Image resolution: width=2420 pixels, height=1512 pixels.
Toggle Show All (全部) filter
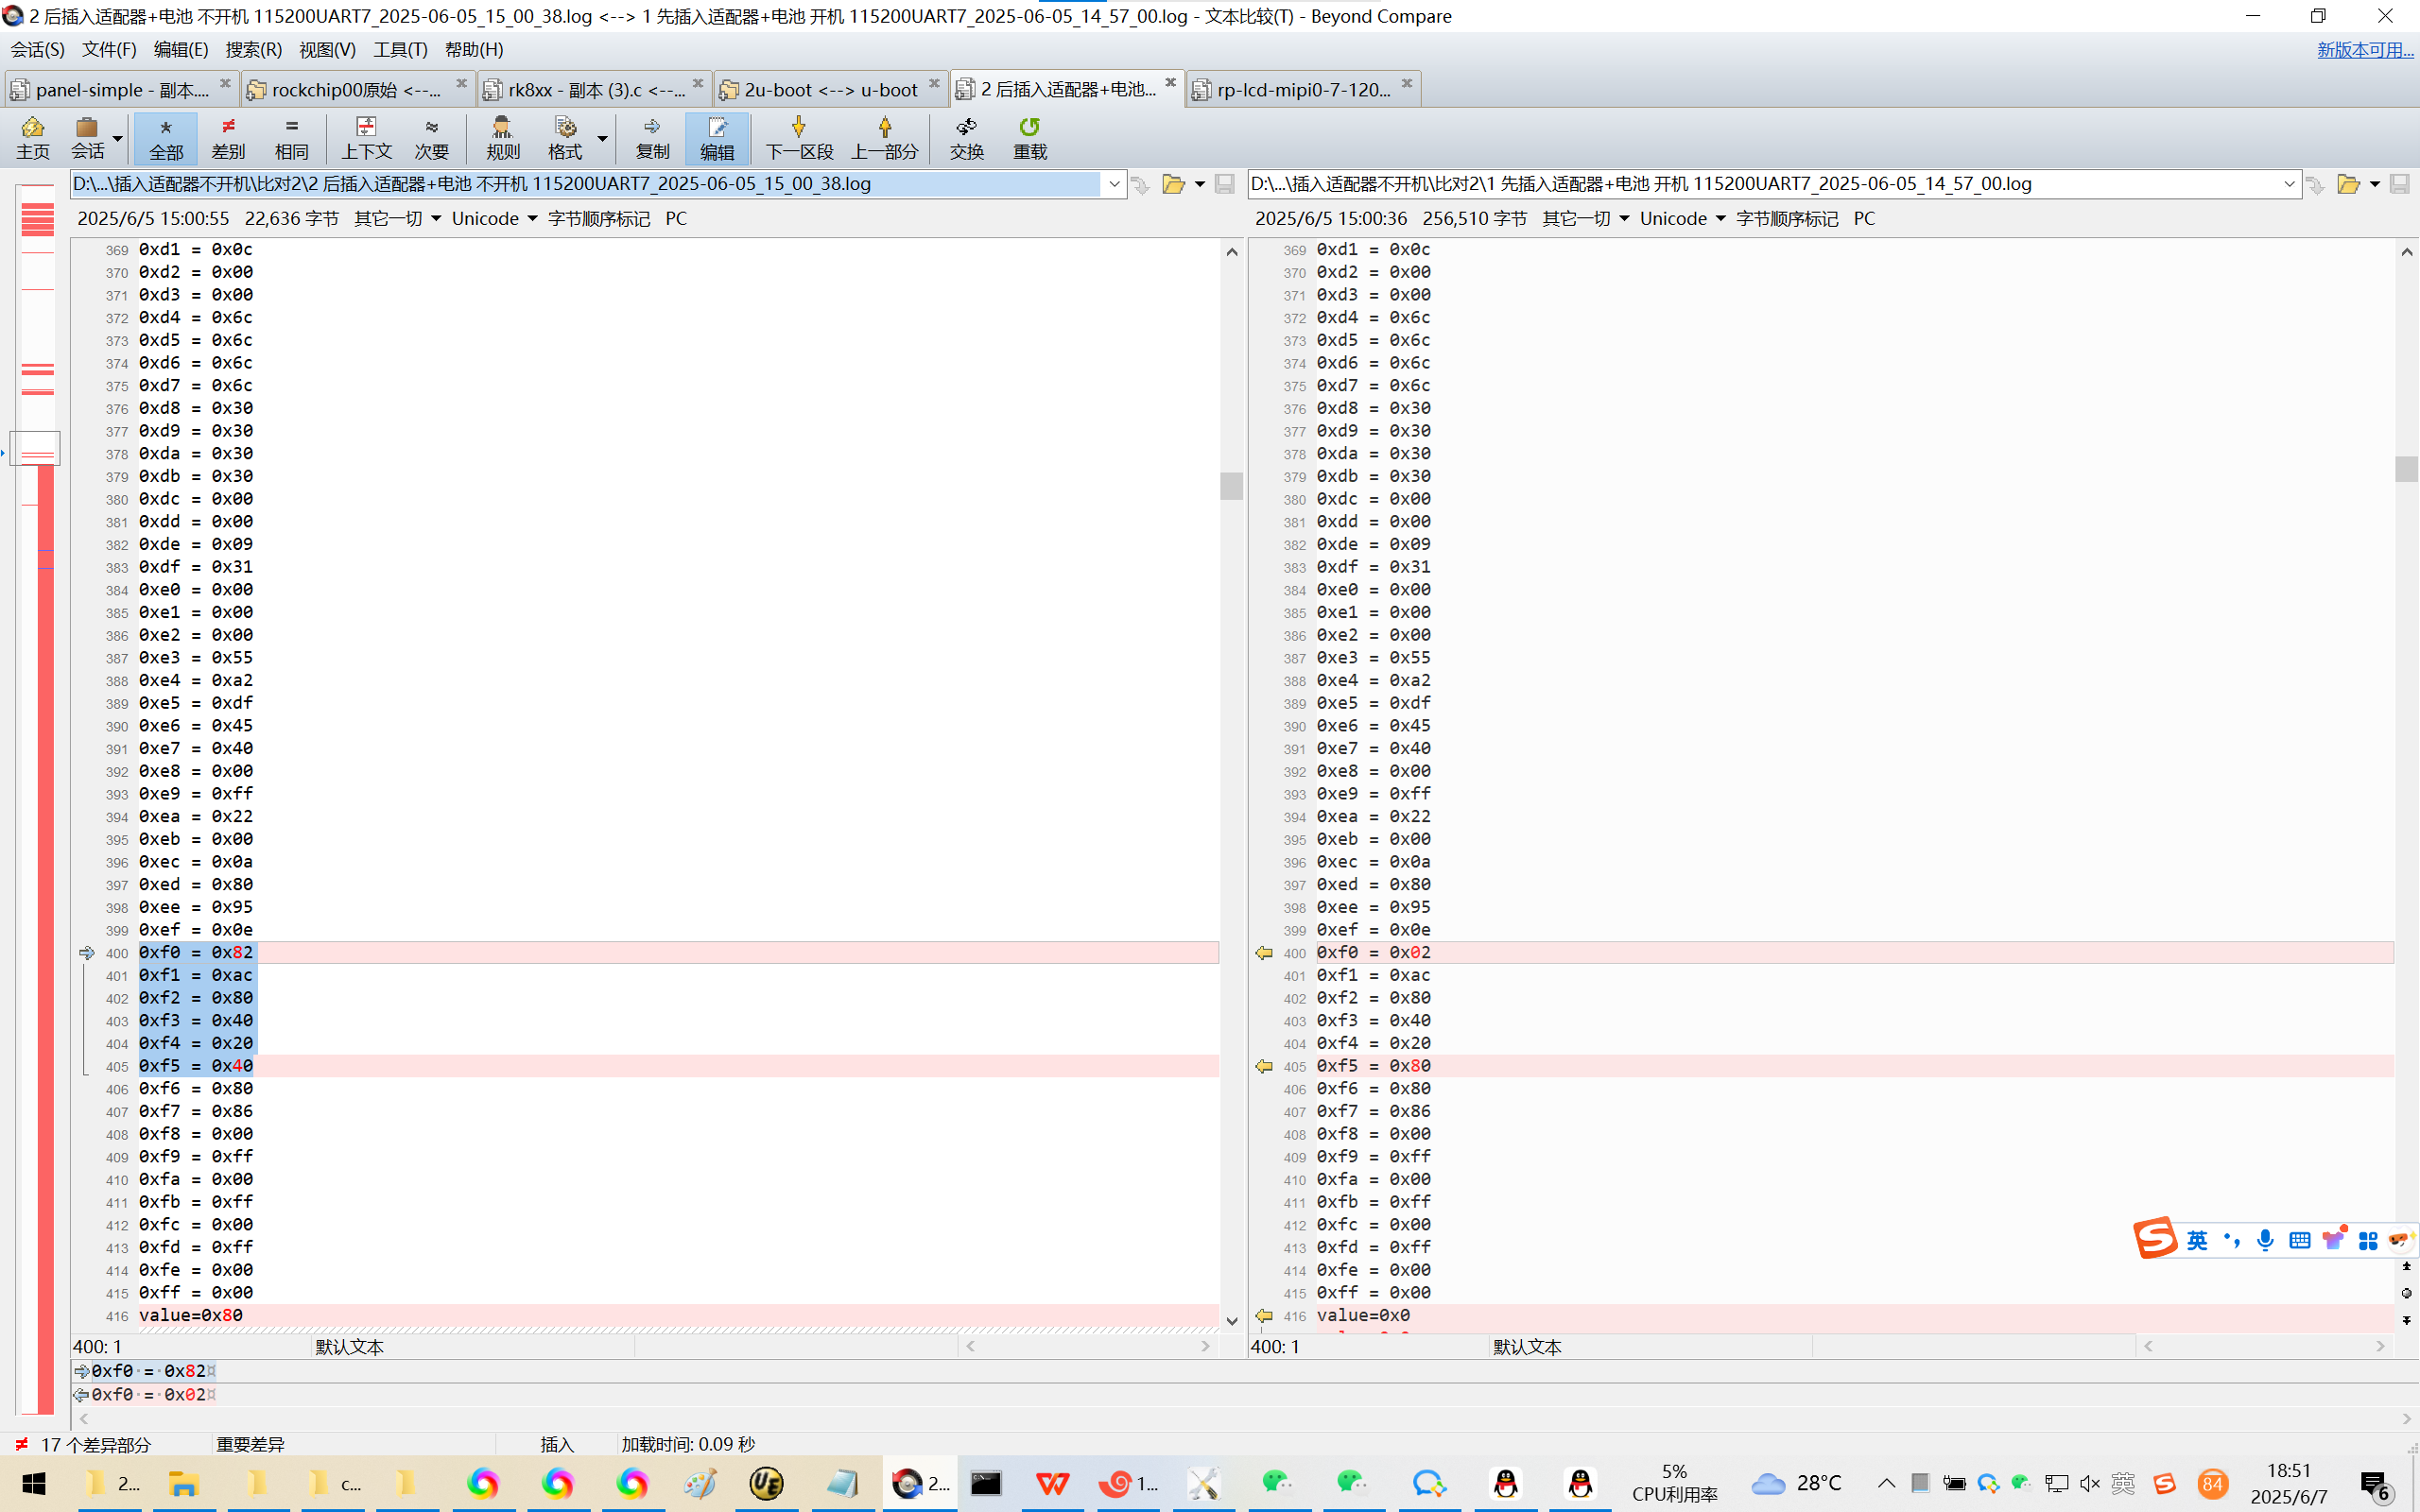pyautogui.click(x=166, y=138)
